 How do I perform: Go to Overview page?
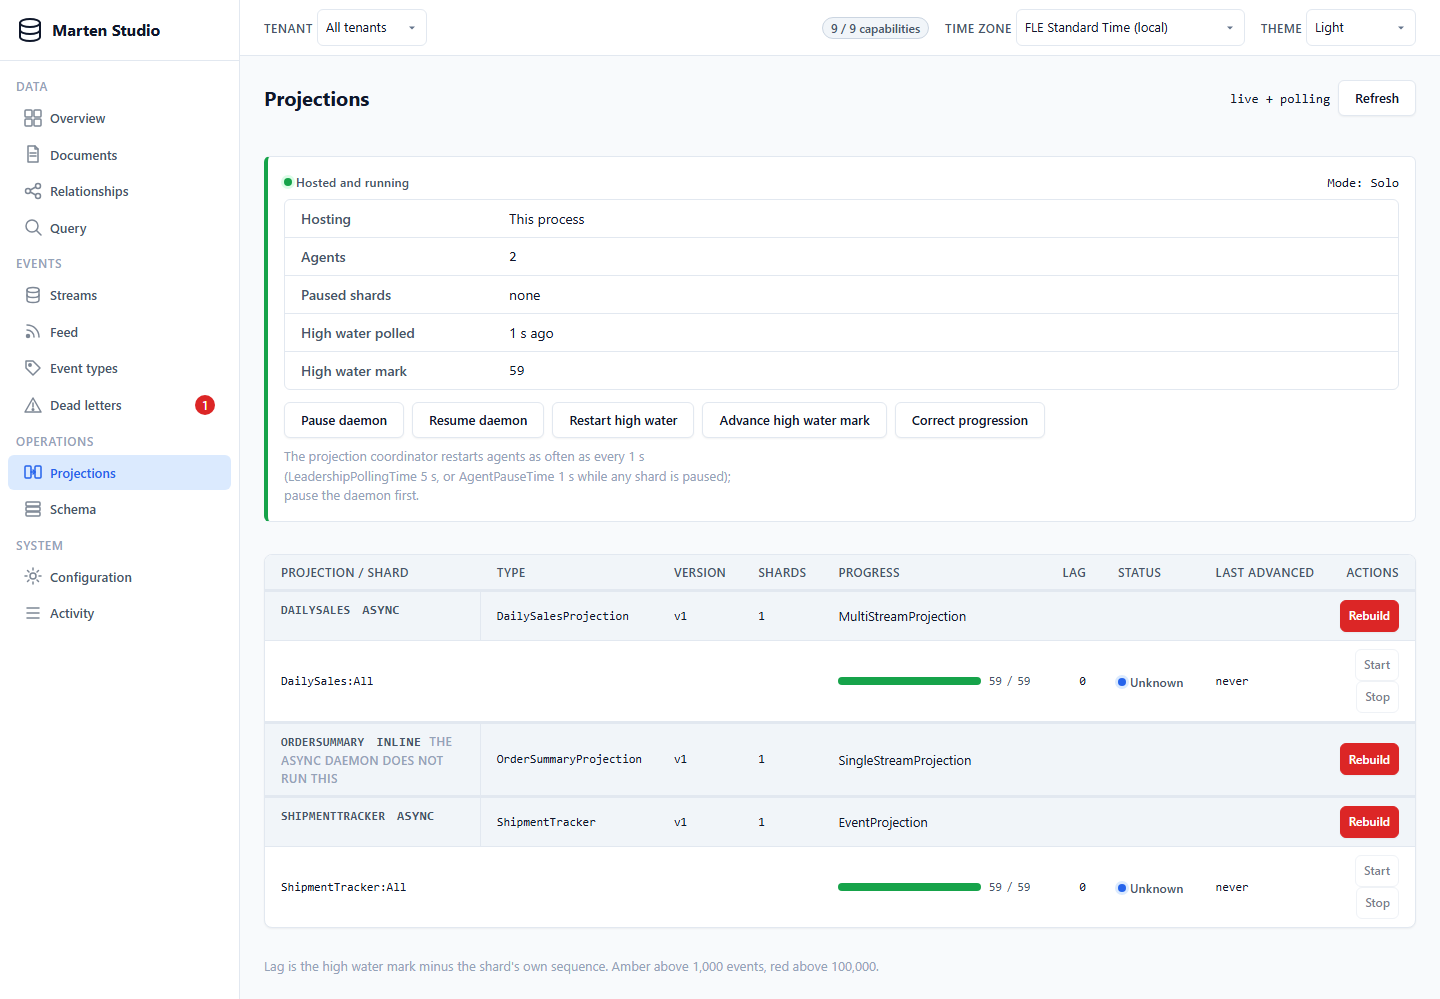point(119,118)
